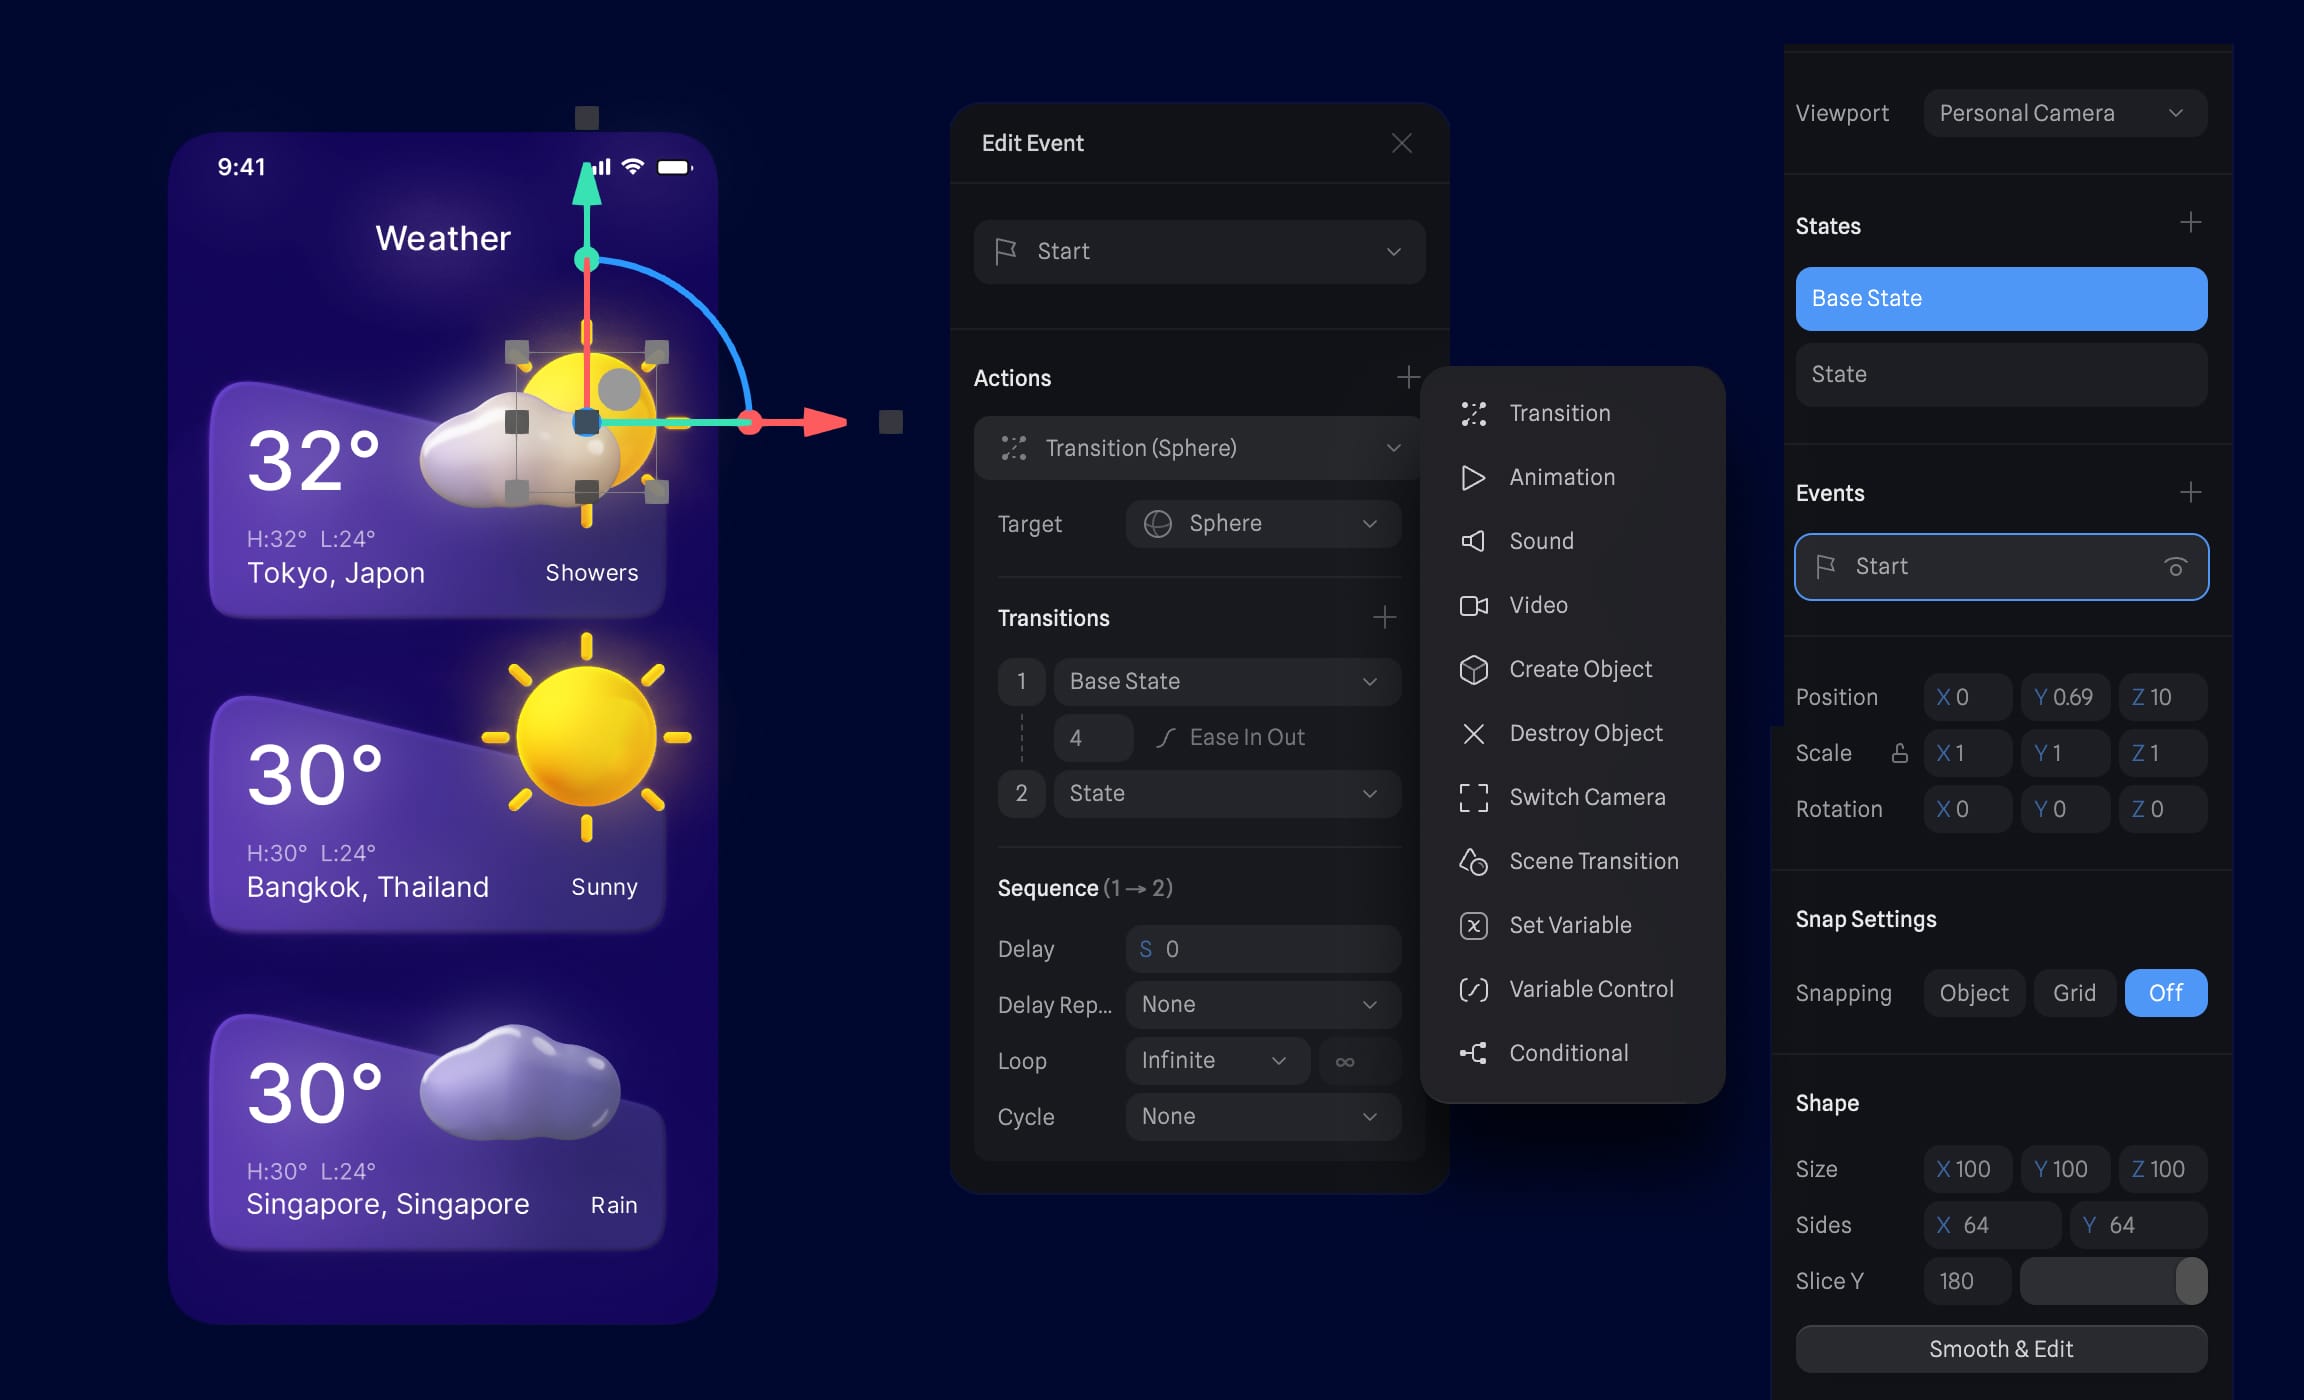Add a new event with plus icon
The image size is (2304, 1400).
pos(2190,492)
